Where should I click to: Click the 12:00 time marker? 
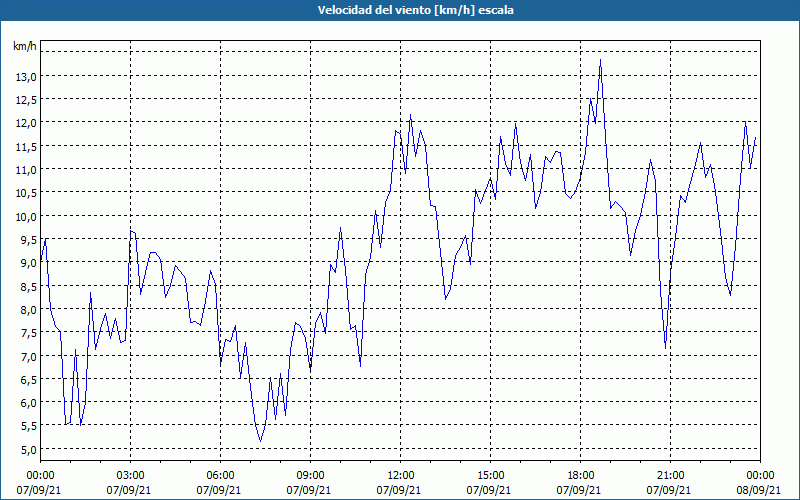(401, 476)
